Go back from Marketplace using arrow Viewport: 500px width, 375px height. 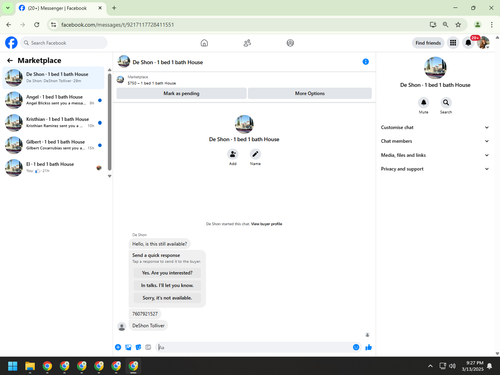10,60
